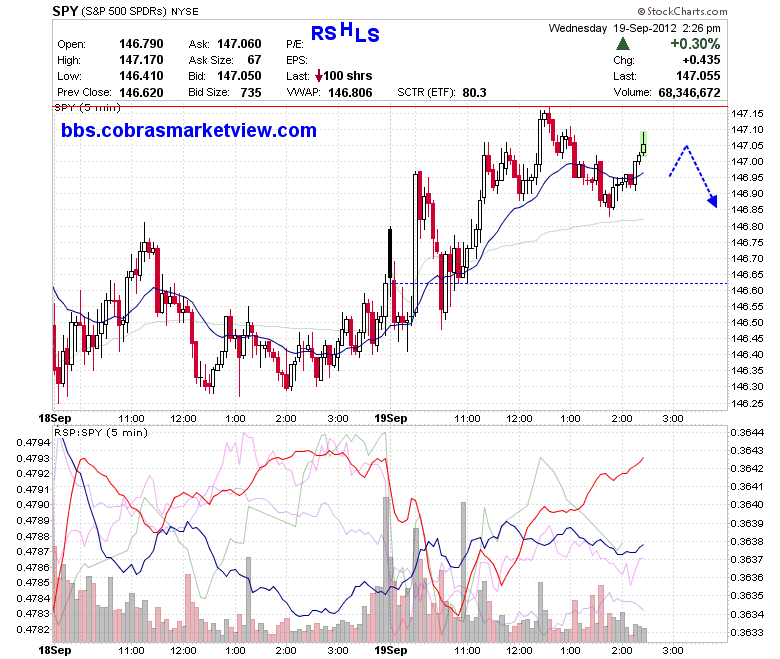Select the SPY (5 min) chart label
Viewport: 780px width, 659px height.
pos(88,107)
